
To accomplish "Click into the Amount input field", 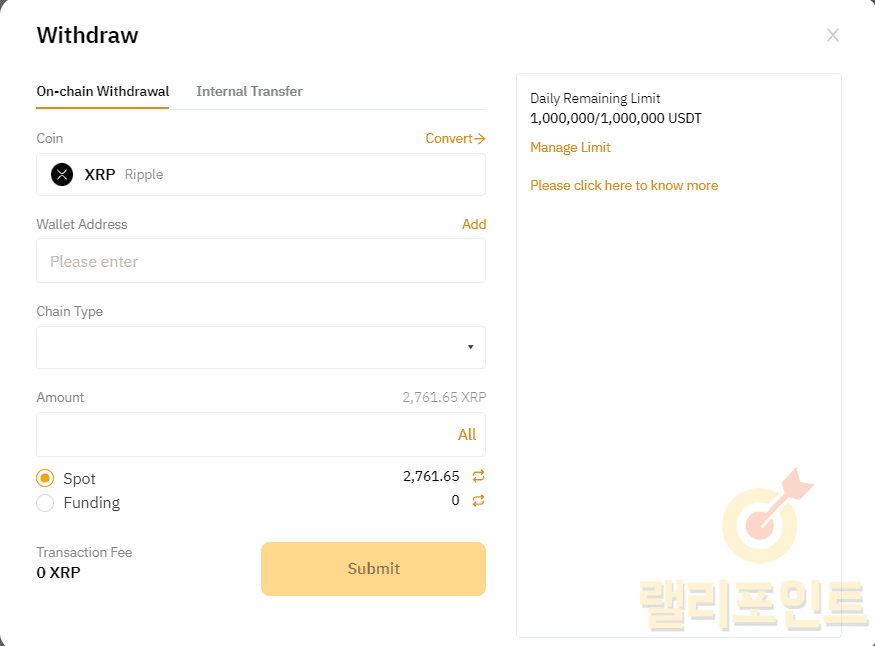I will (x=240, y=435).
